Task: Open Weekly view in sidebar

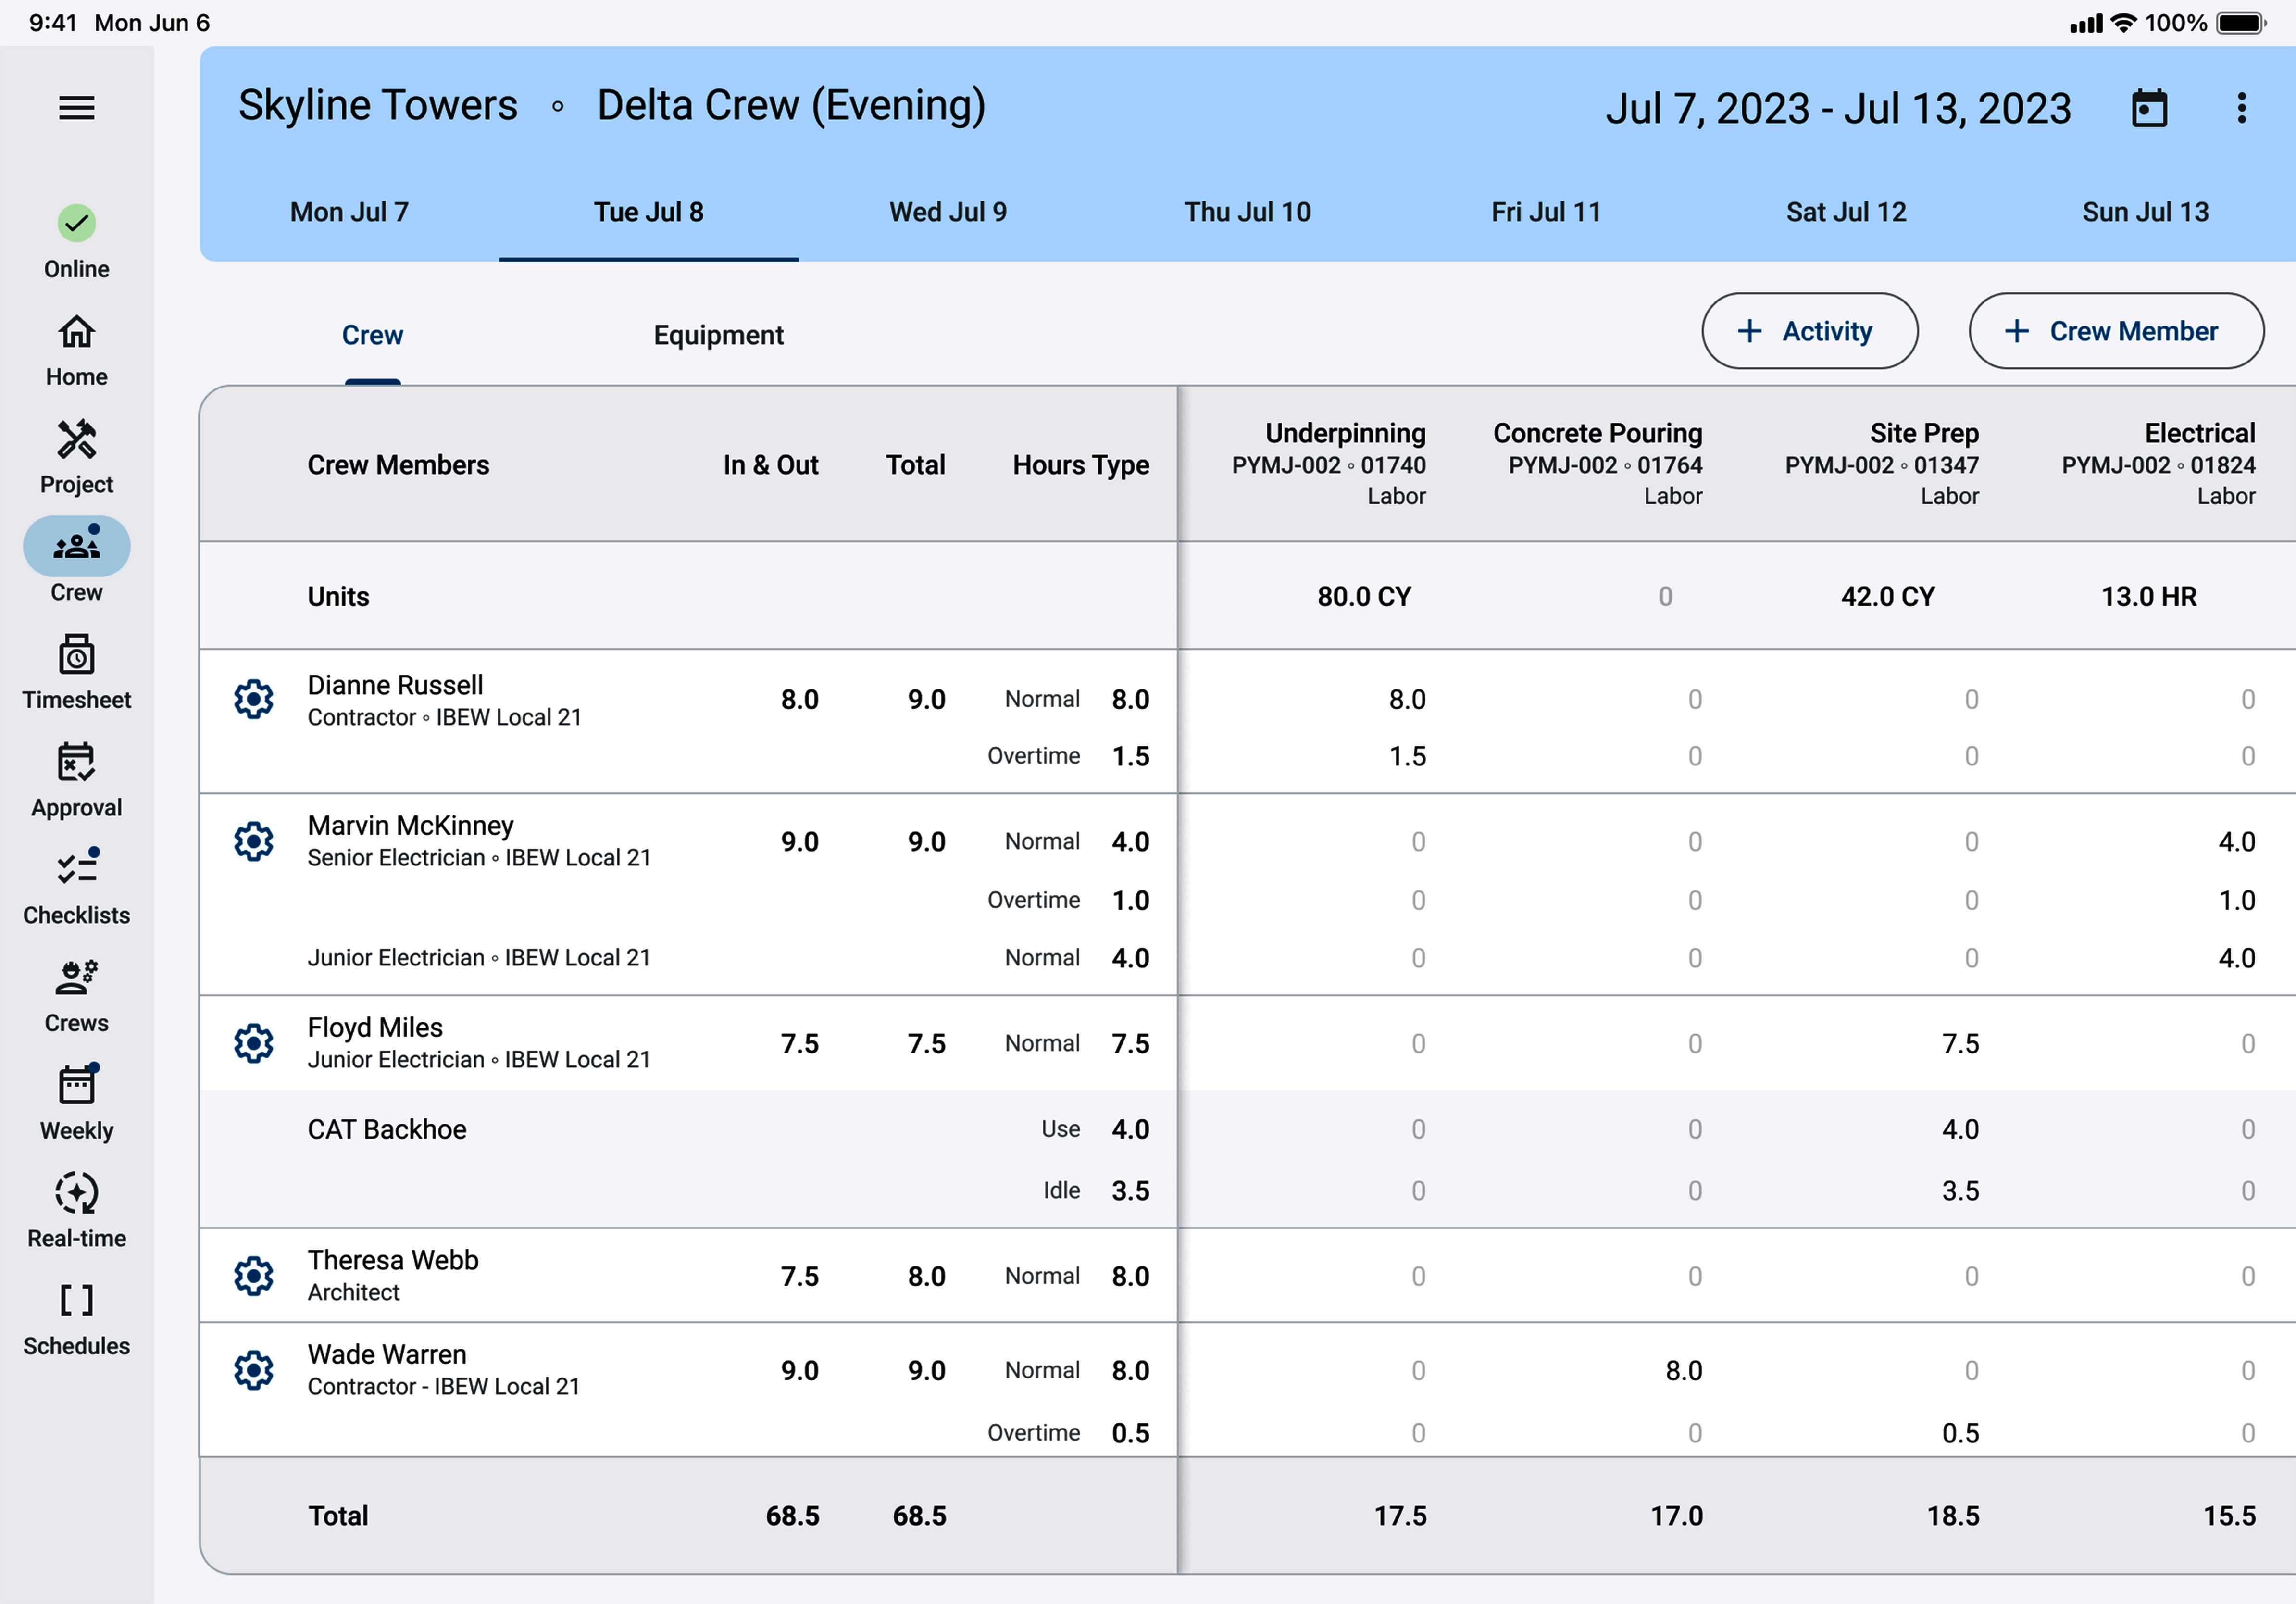Action: point(76,1102)
